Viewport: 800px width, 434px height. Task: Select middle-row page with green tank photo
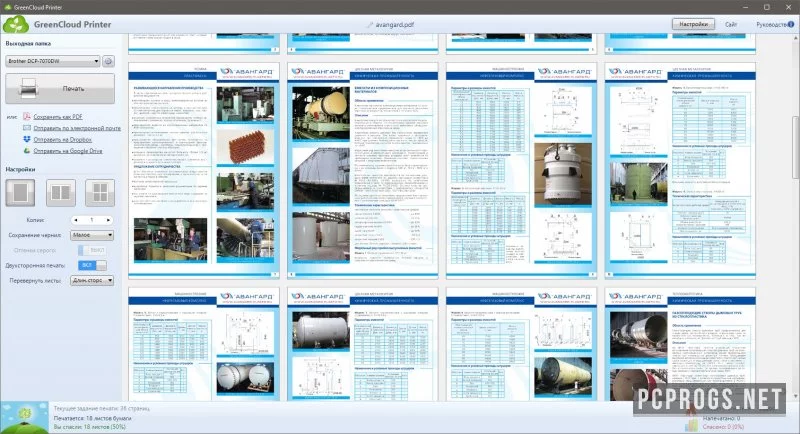(680, 170)
